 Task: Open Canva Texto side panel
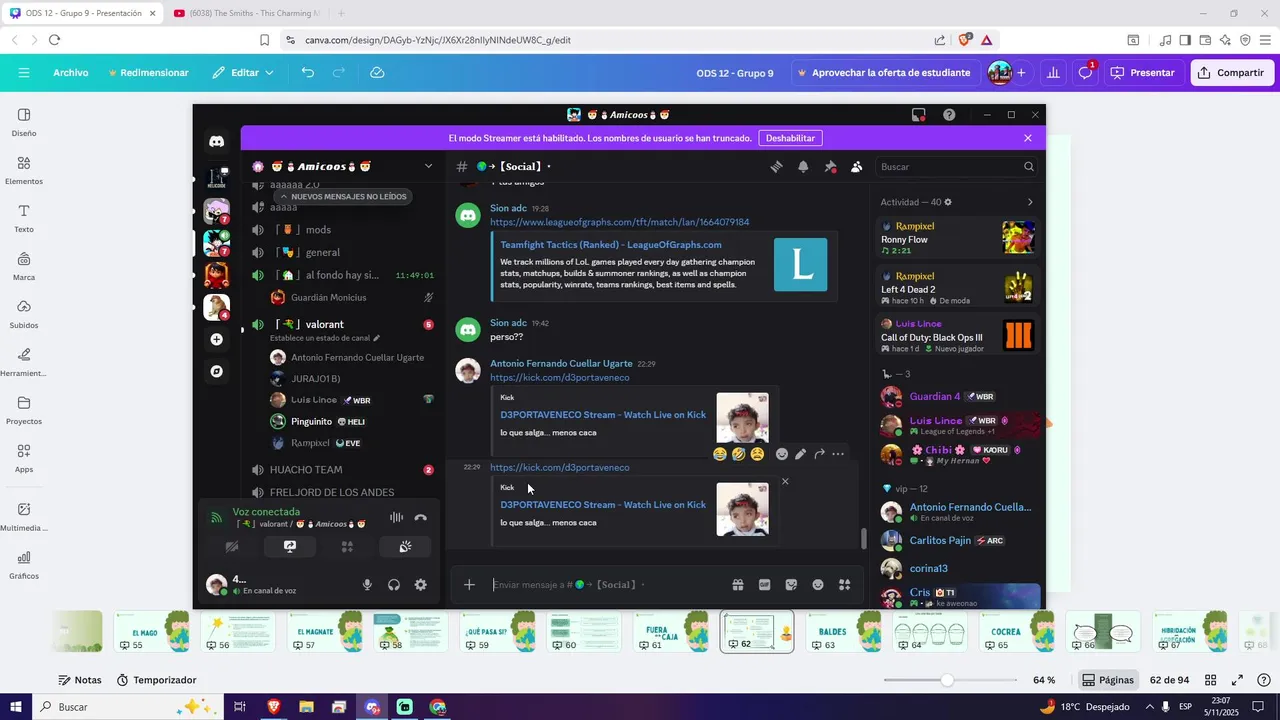[x=24, y=218]
